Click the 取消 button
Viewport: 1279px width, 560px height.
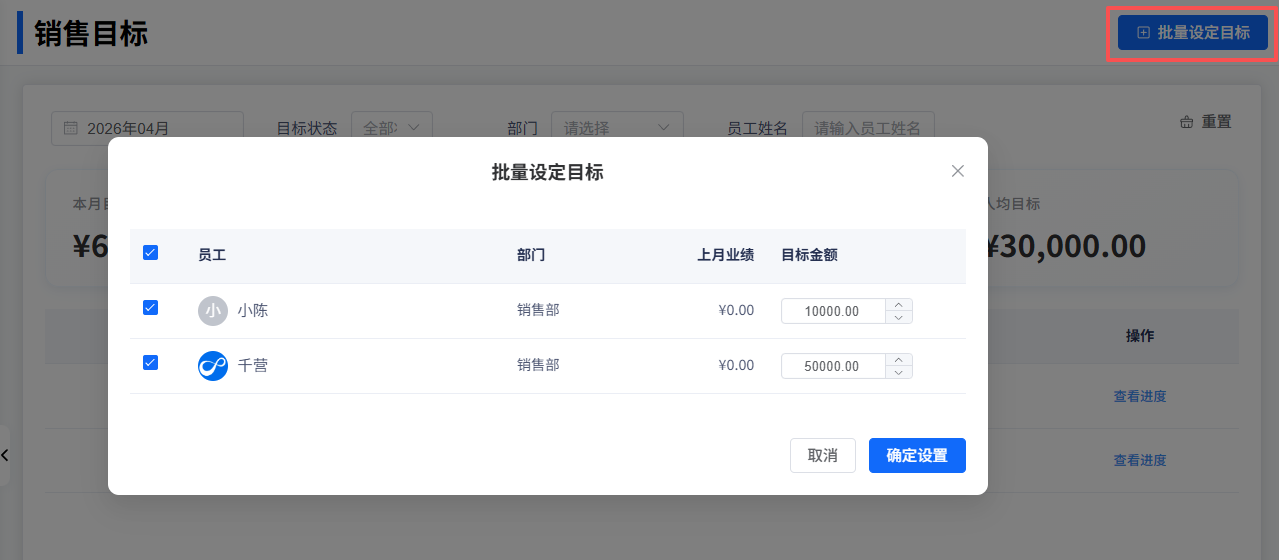(x=822, y=455)
